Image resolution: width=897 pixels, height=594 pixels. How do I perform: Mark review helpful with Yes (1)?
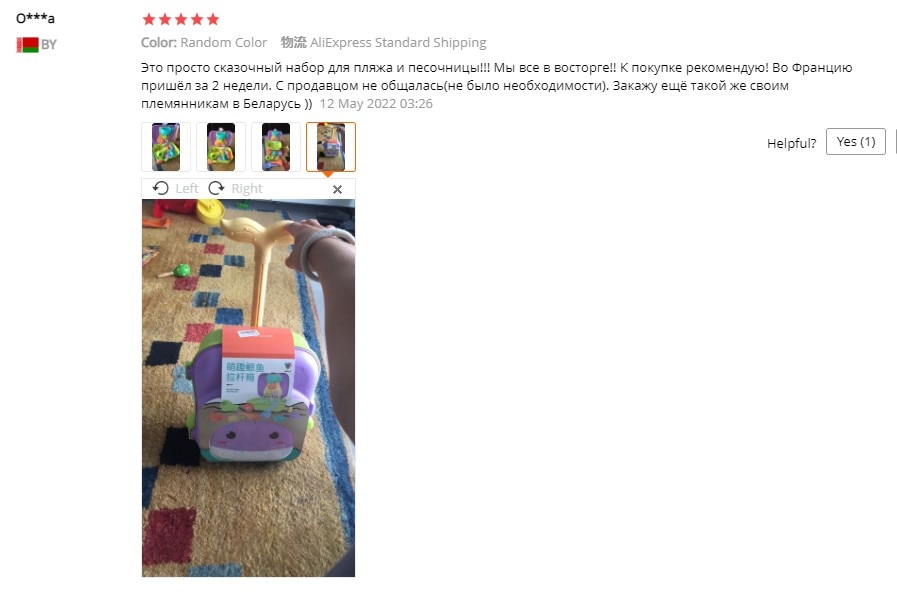(855, 141)
